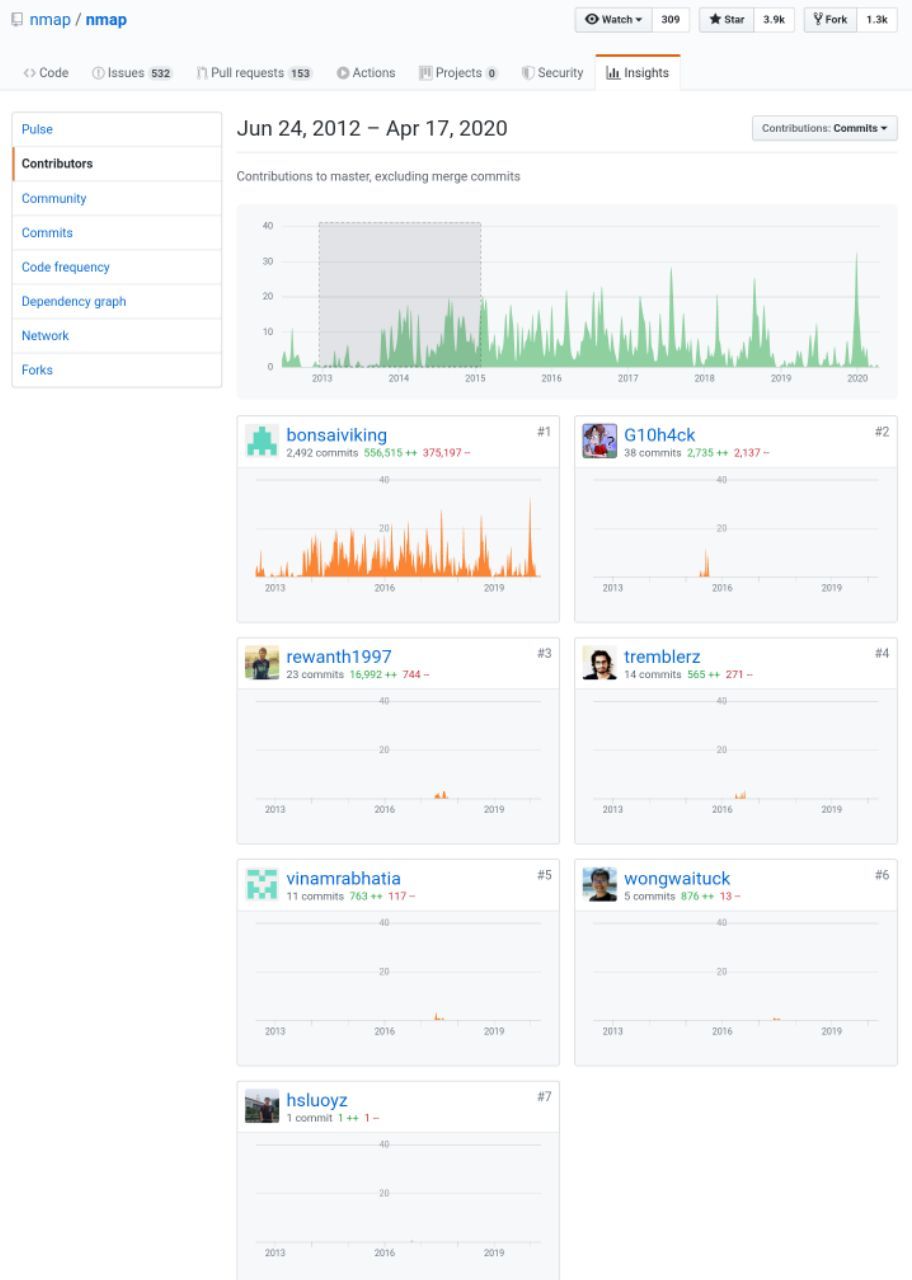Open wongwaituck's avatar
Image resolution: width=912 pixels, height=1280 pixels.
pyautogui.click(x=600, y=884)
